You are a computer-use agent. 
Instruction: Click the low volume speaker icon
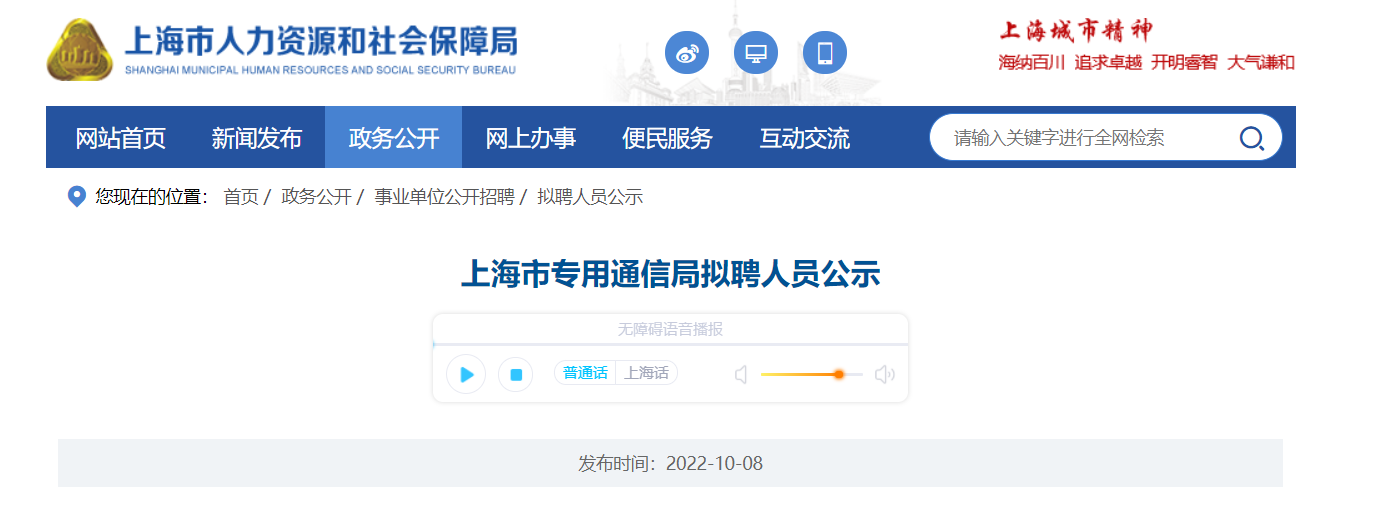tap(741, 375)
